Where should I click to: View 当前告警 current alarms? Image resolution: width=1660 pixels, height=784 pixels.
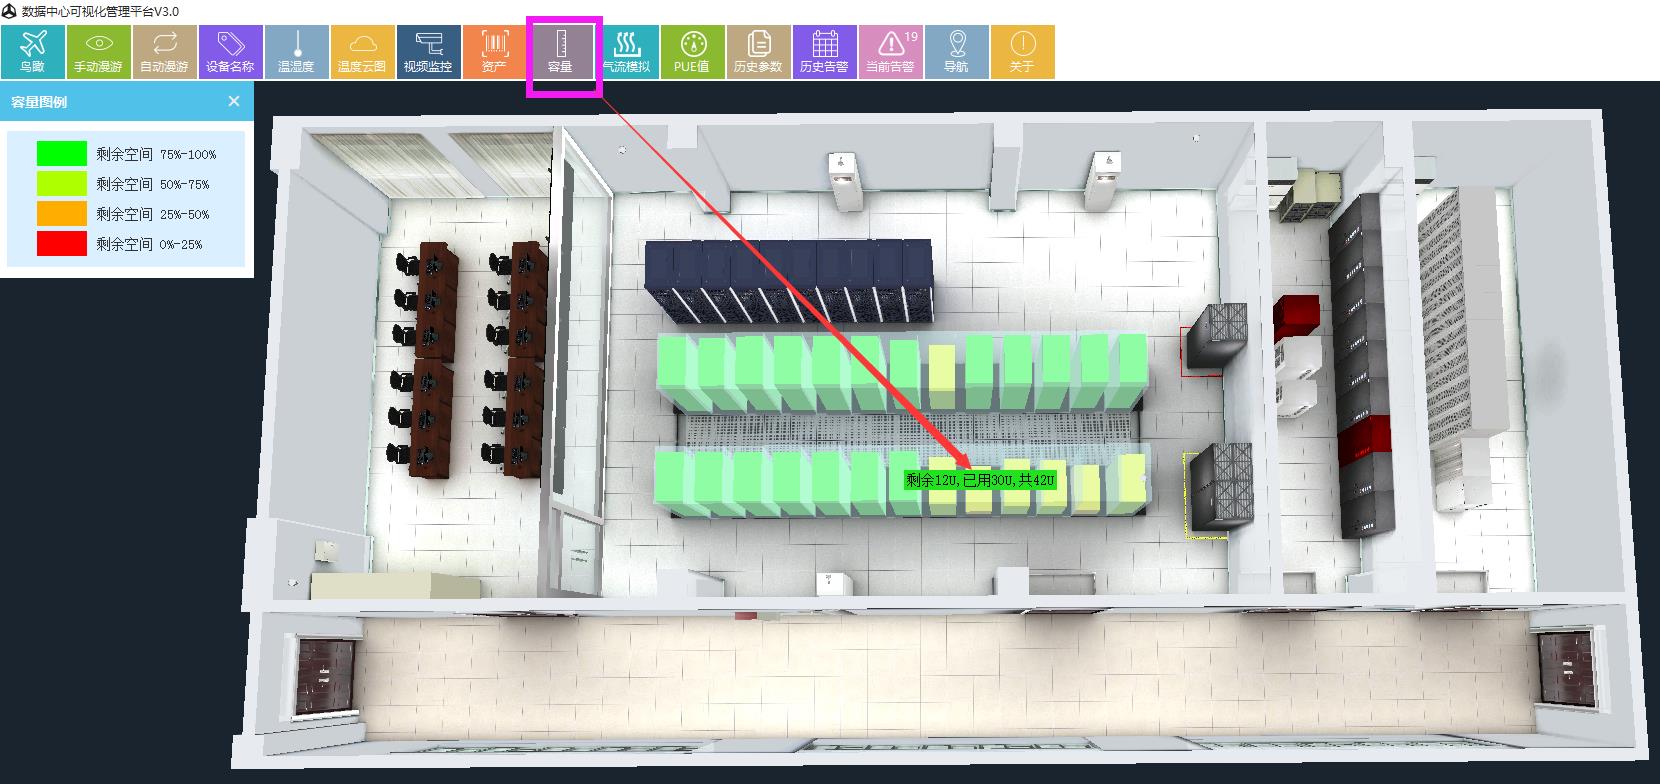[890, 52]
